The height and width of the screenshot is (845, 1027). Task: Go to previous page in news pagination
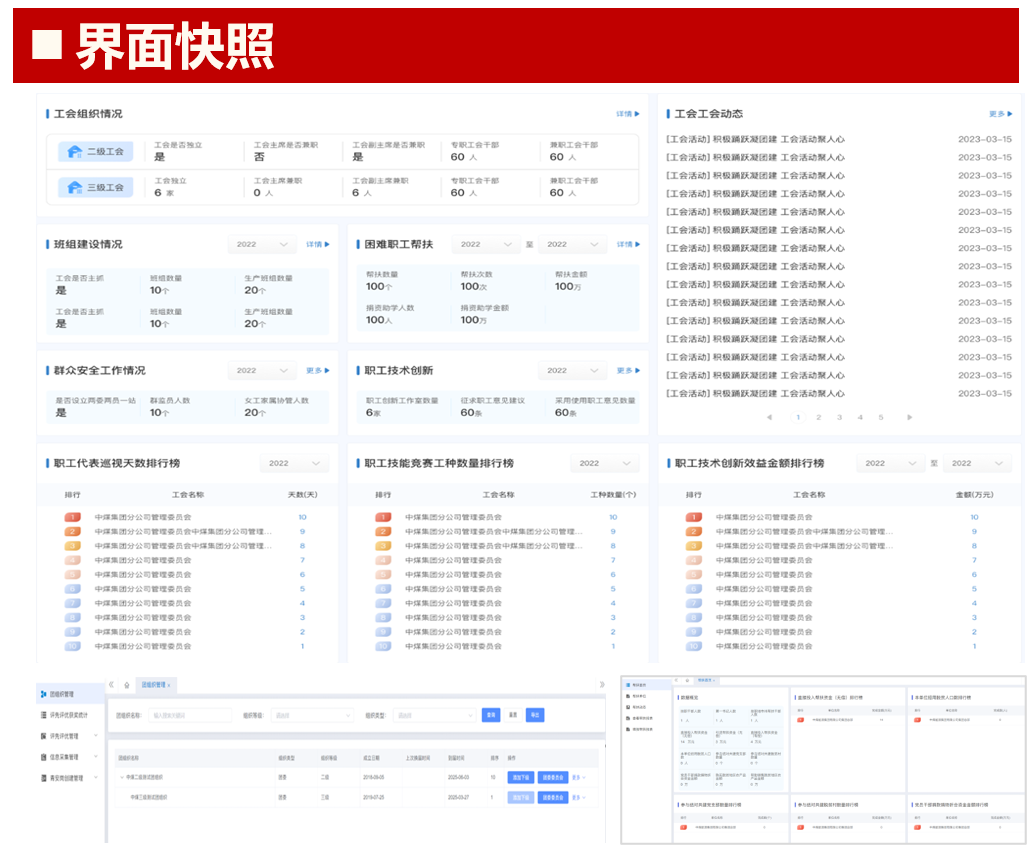pyautogui.click(x=769, y=417)
